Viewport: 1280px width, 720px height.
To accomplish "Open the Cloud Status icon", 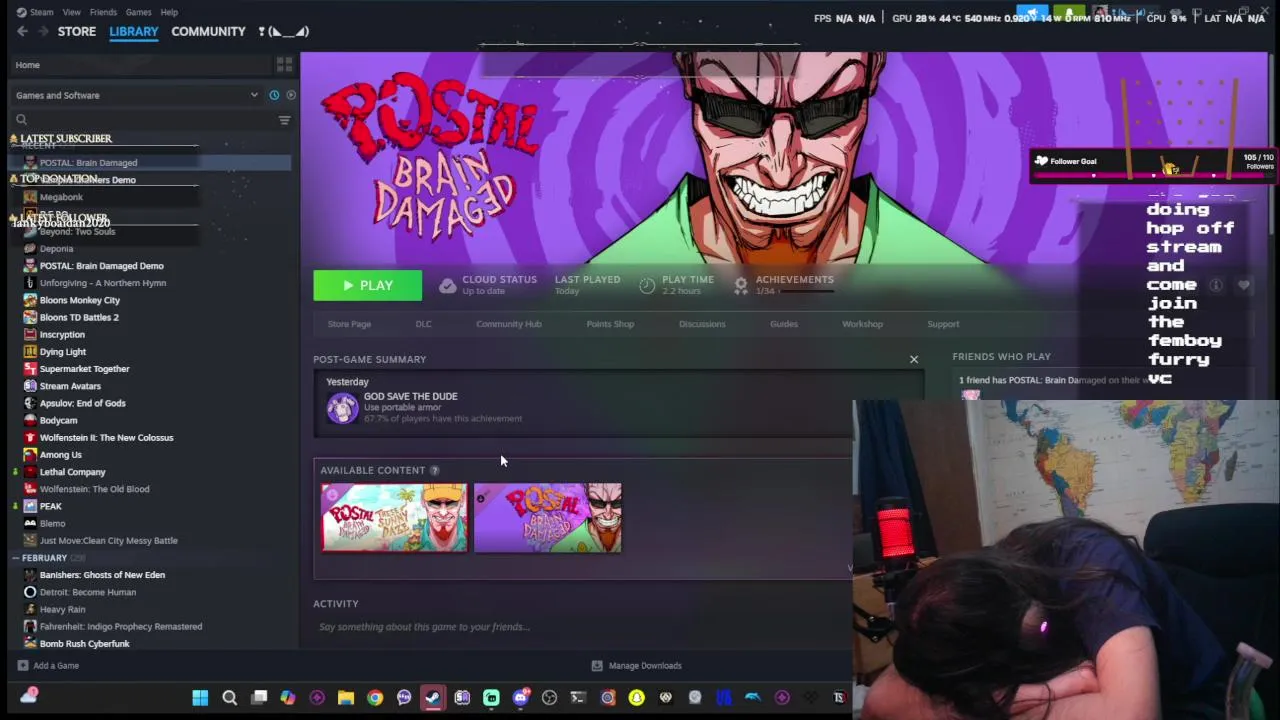I will [x=447, y=286].
